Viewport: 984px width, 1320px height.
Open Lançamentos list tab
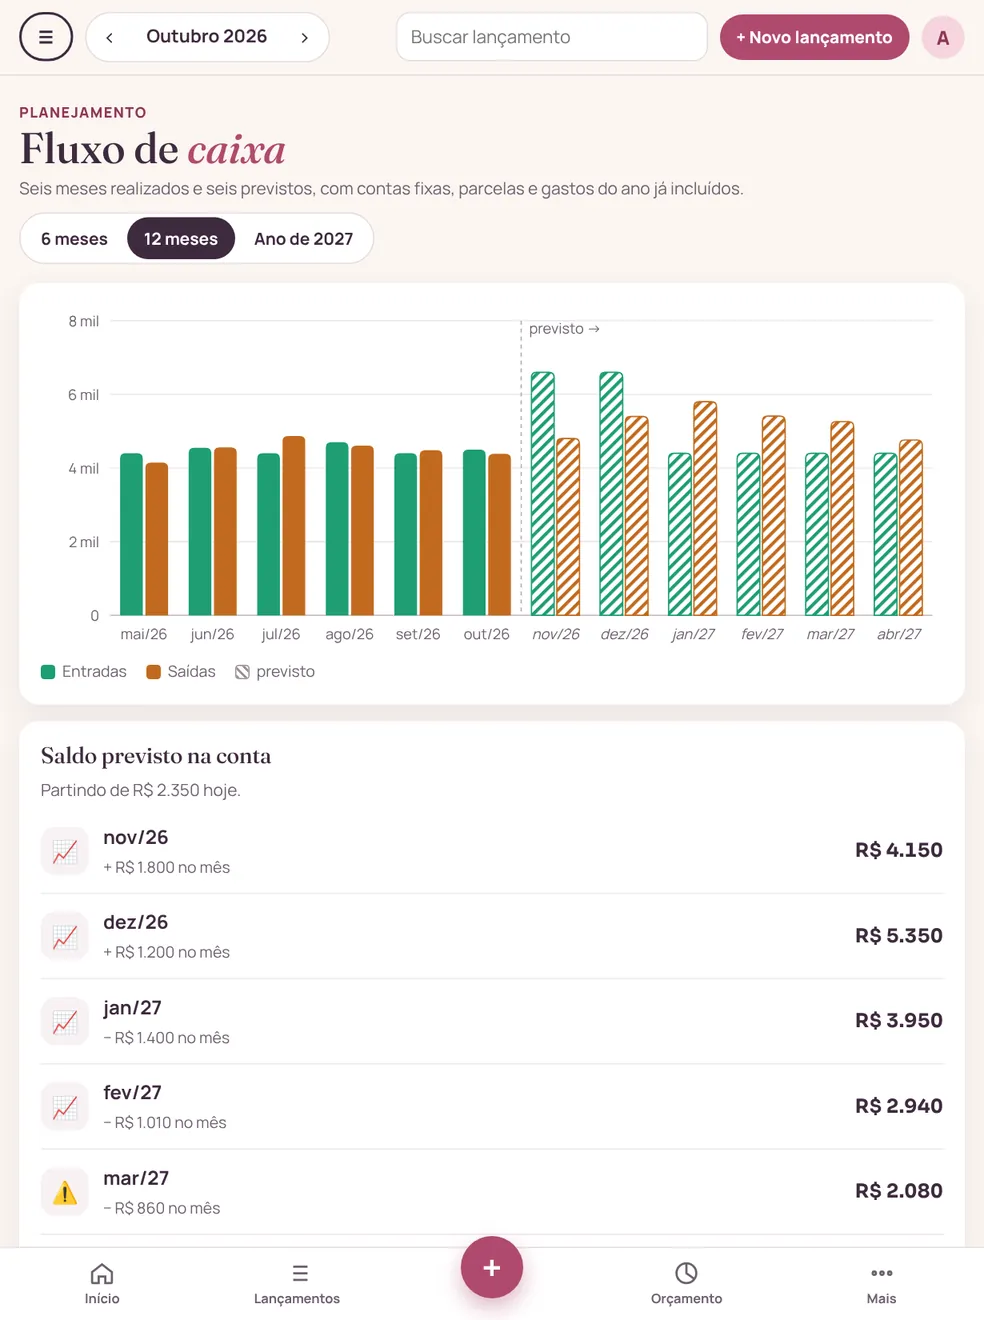click(297, 1284)
